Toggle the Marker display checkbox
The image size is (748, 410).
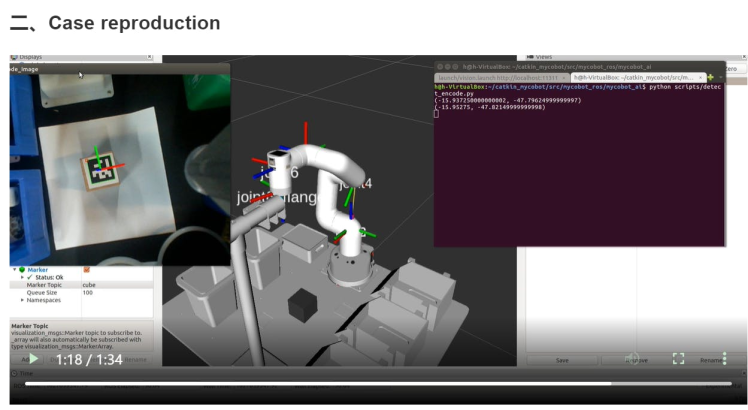click(87, 270)
